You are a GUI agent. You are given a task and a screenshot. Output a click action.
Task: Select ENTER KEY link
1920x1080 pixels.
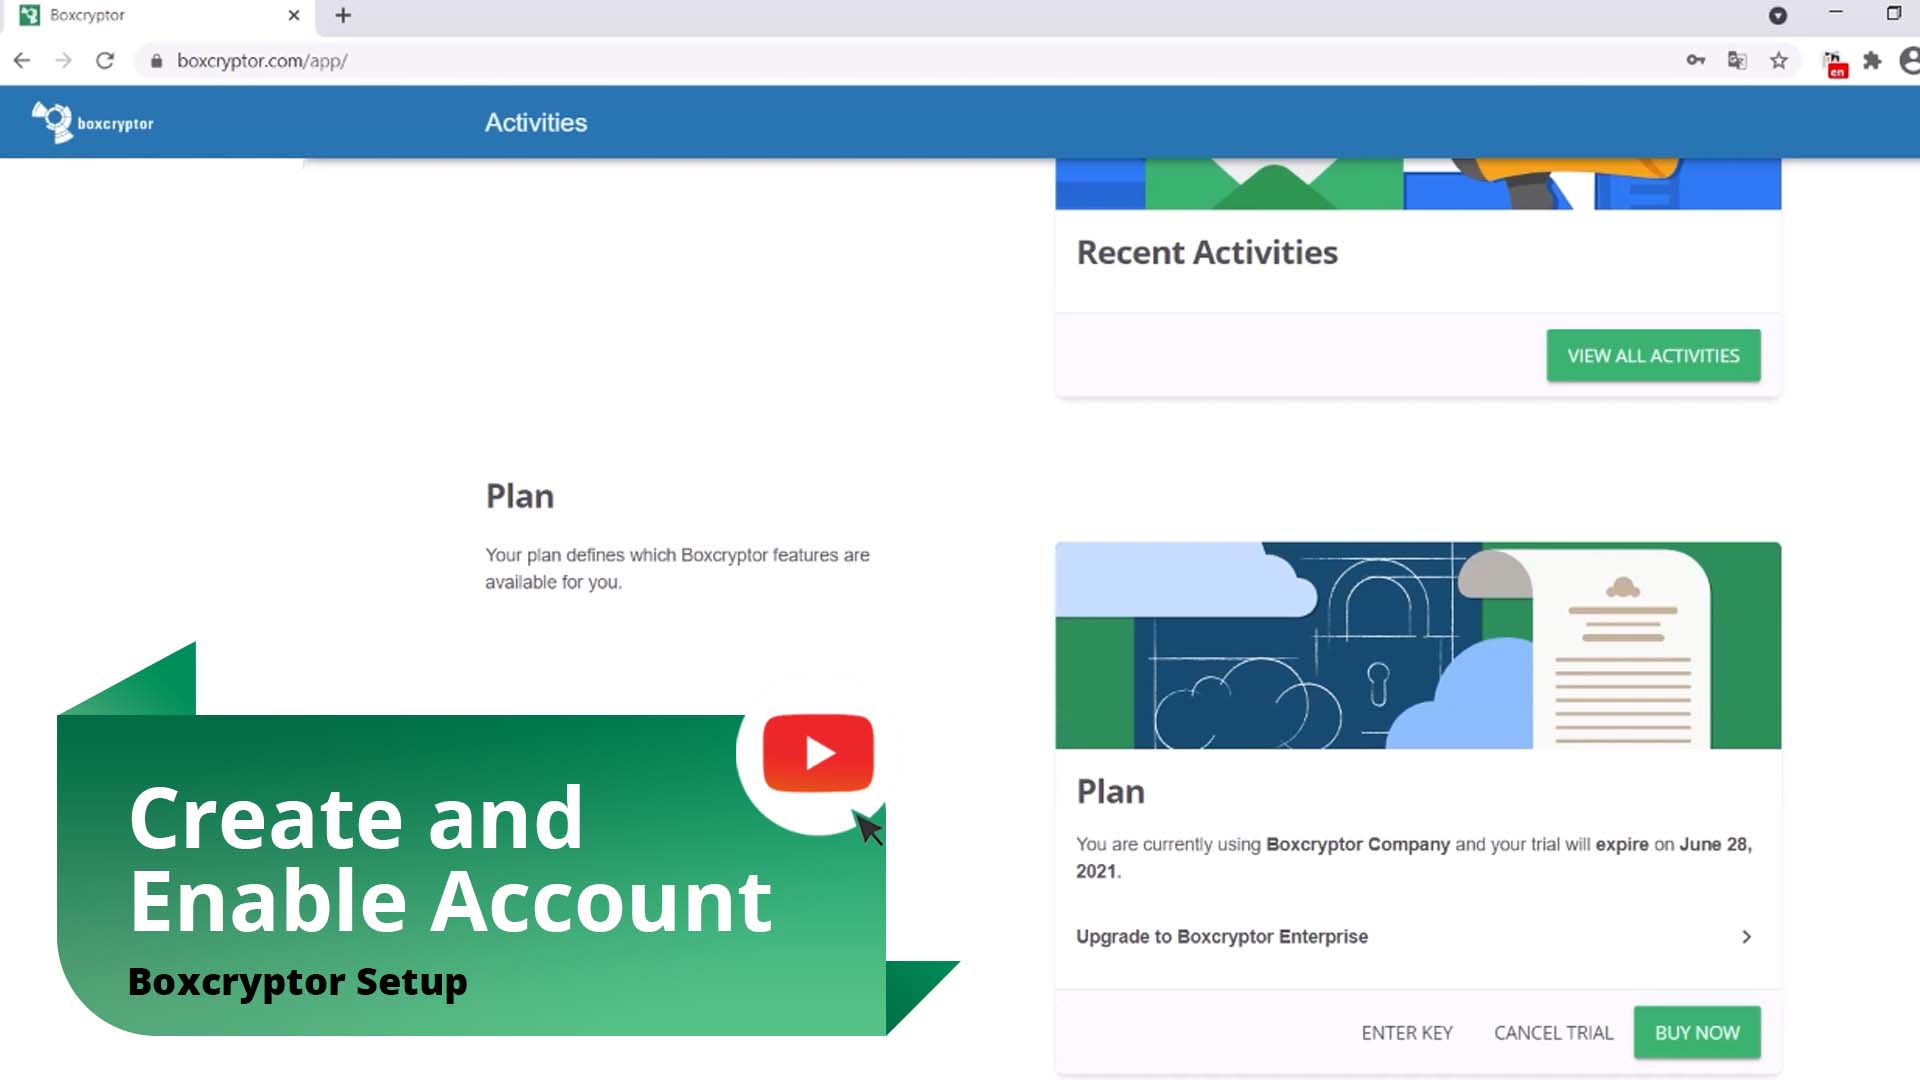pyautogui.click(x=1407, y=1033)
